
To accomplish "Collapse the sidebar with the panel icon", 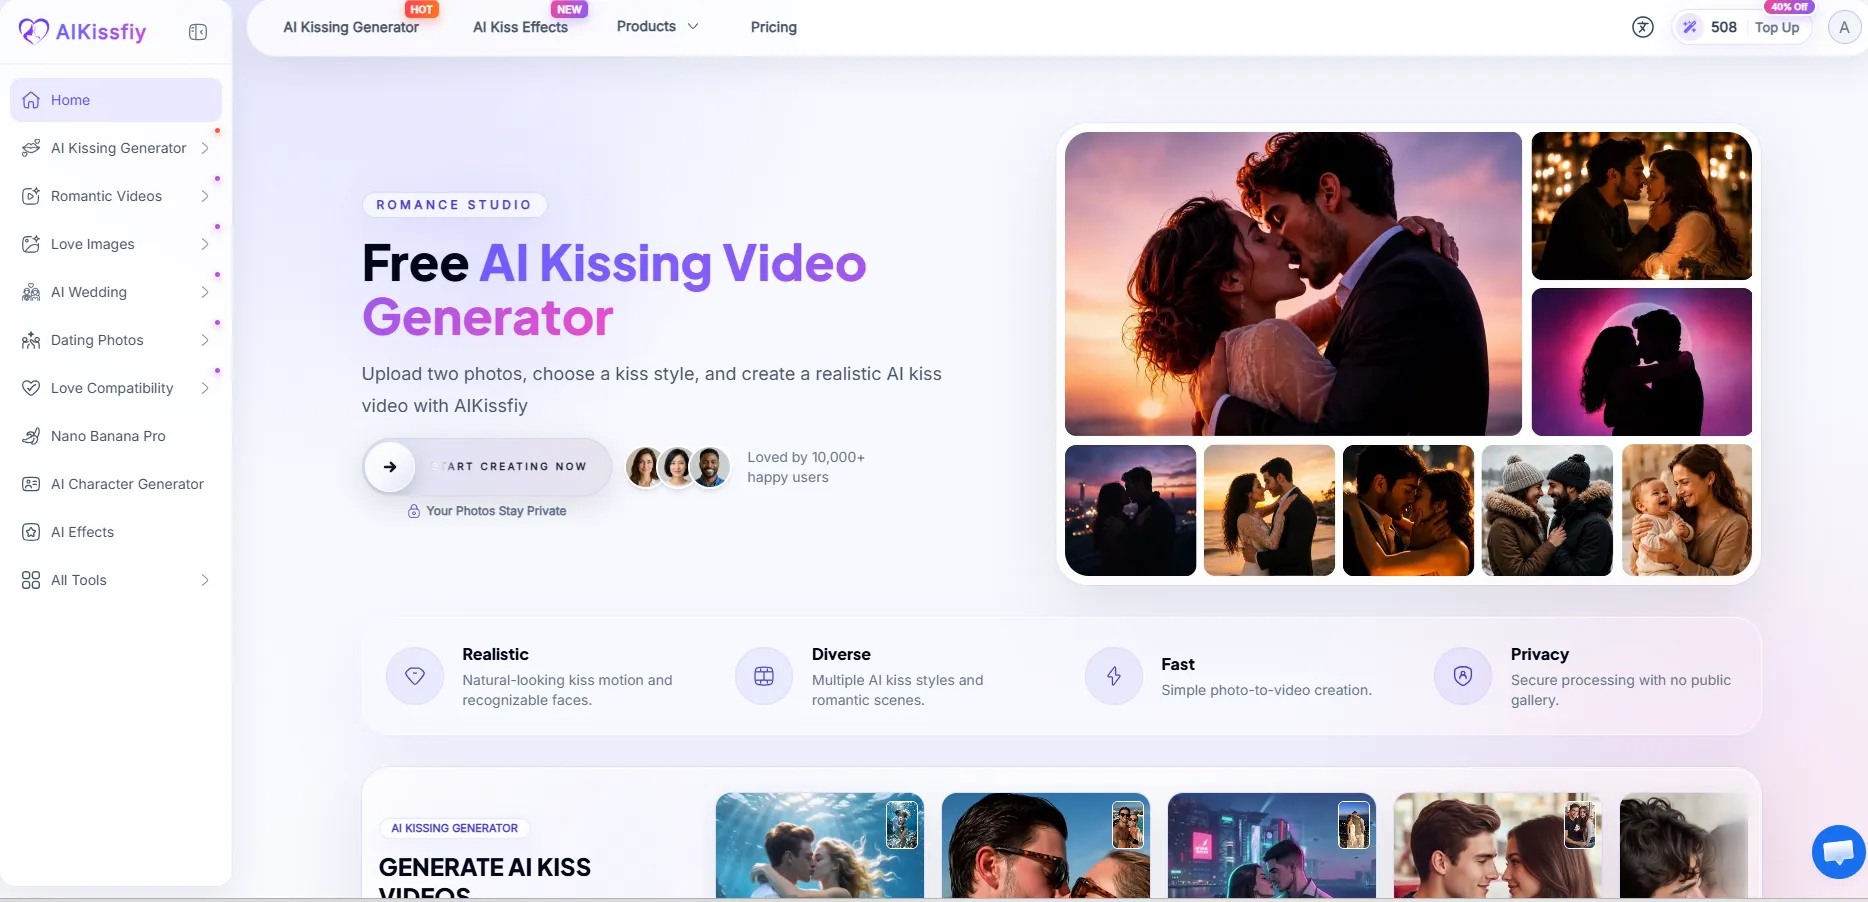I will pos(198,32).
